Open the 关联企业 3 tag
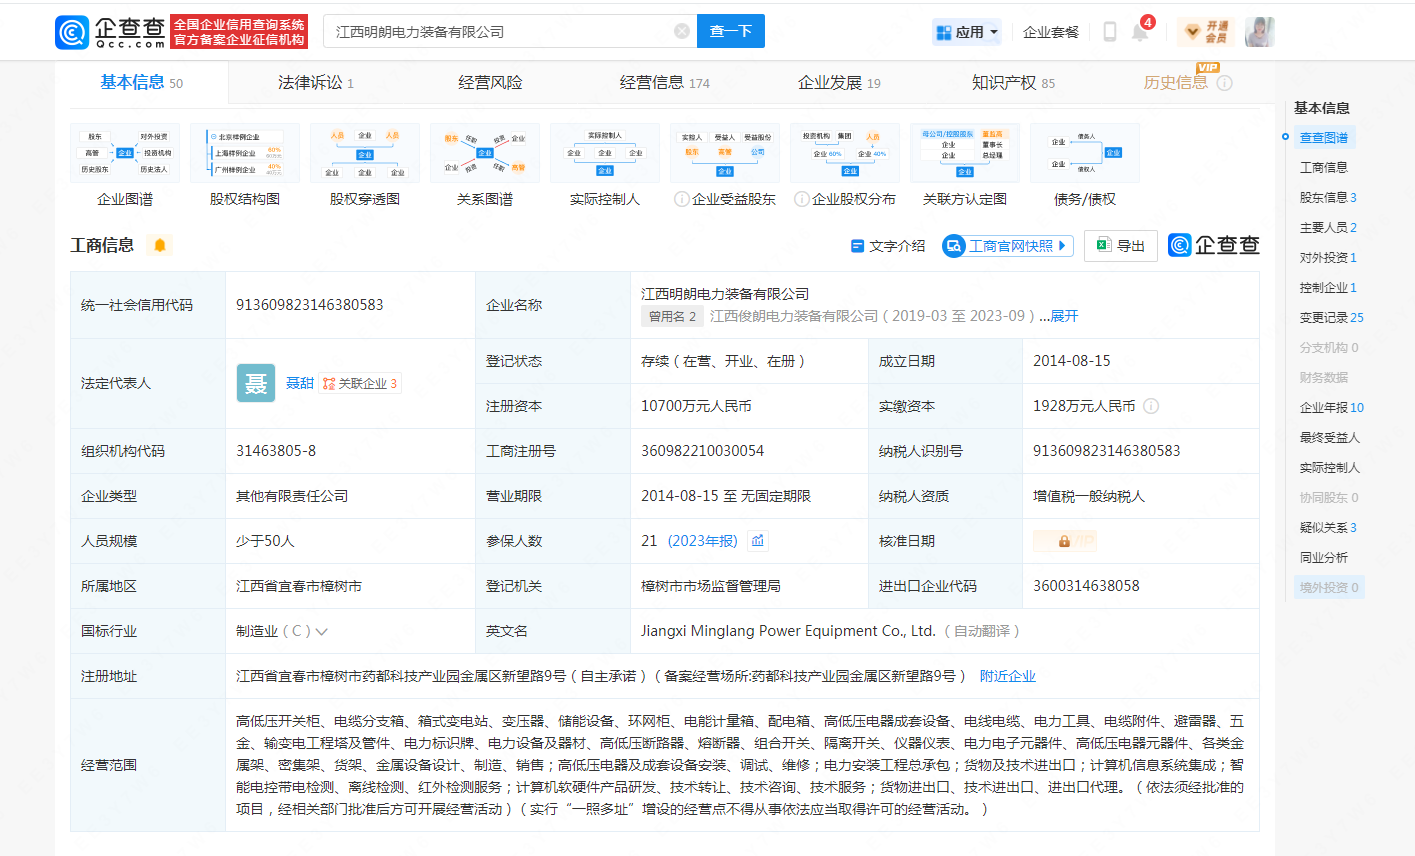The image size is (1415, 856). click(360, 383)
